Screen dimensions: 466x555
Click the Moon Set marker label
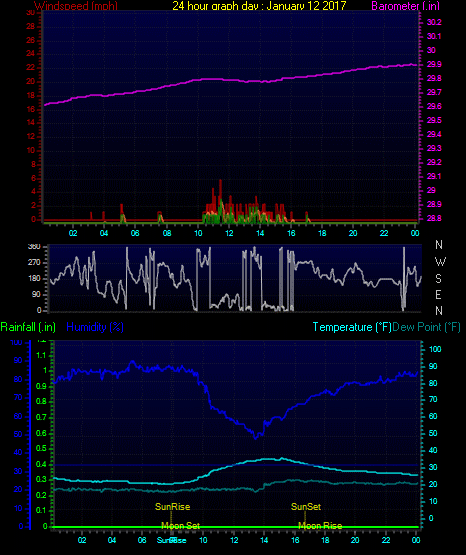(x=180, y=526)
